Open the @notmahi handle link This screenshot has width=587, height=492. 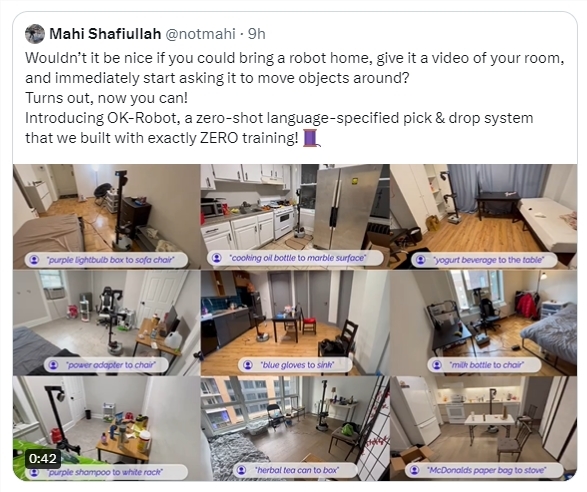(x=200, y=34)
